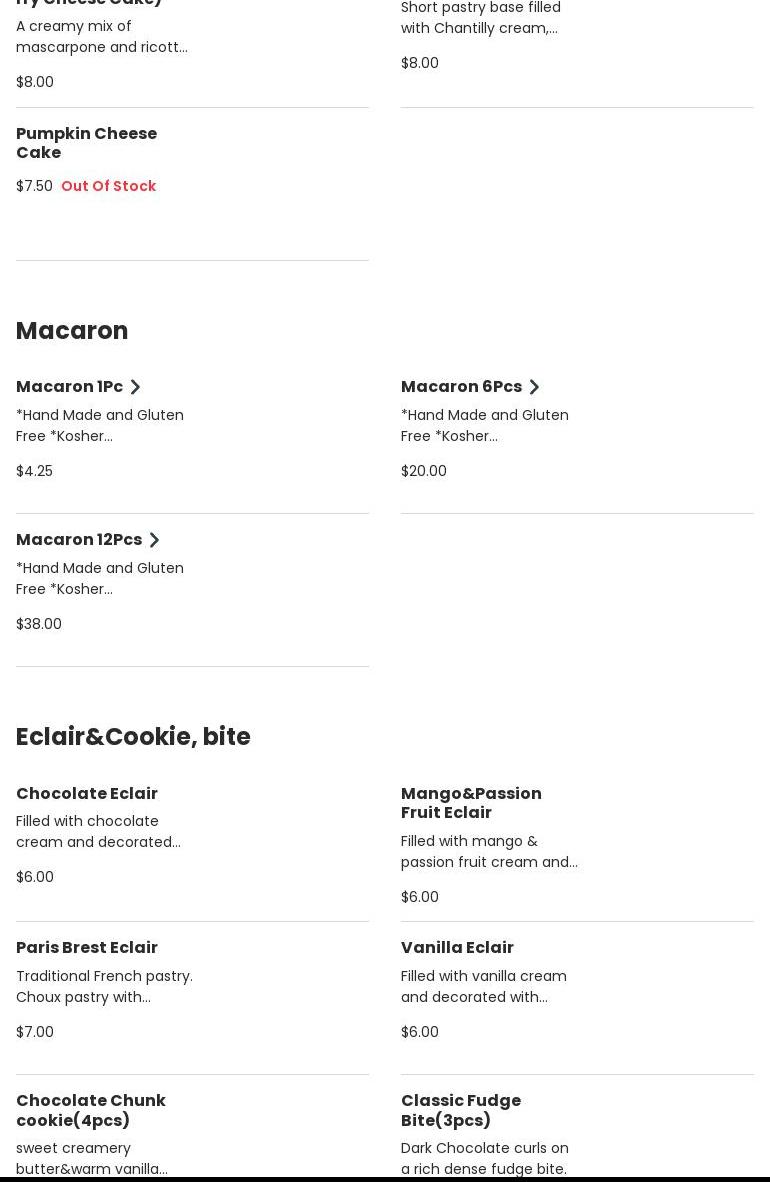
Task: Click the Out Of Stock label
Action: [108, 187]
